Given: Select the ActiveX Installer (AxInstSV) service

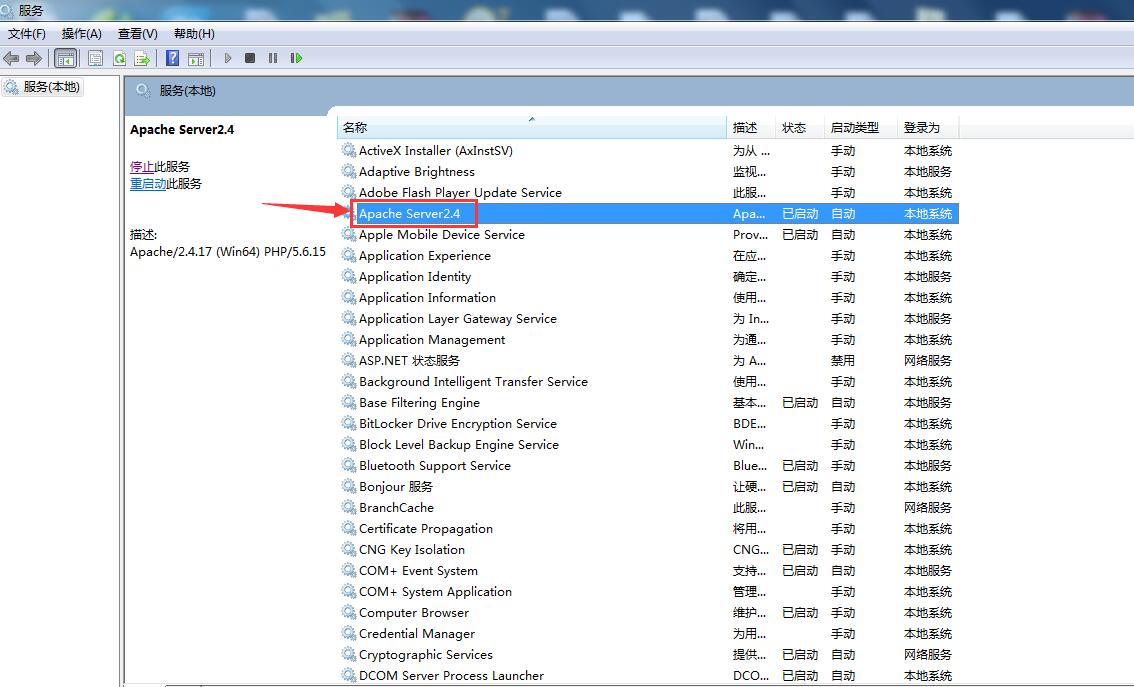Looking at the screenshot, I should tap(649, 150).
